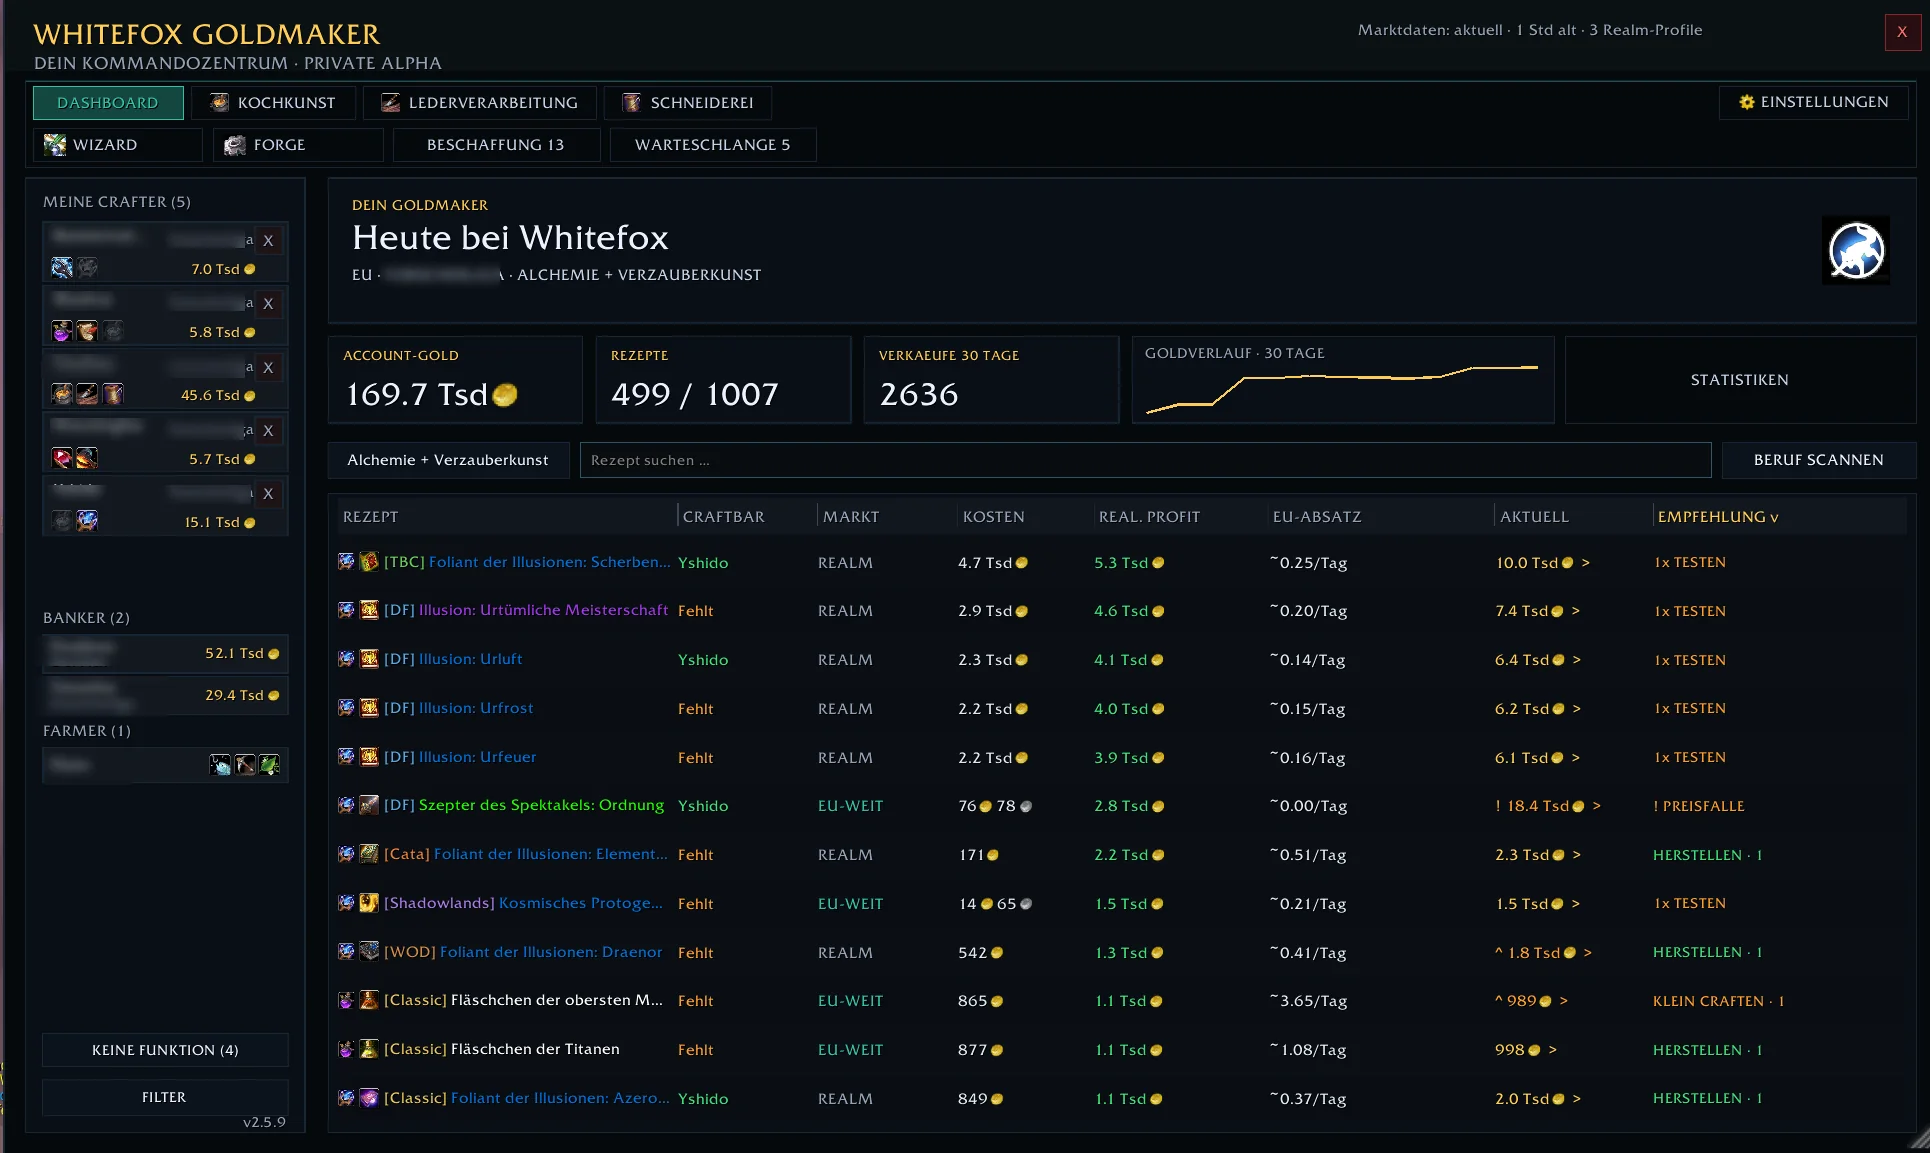The height and width of the screenshot is (1153, 1930).
Task: Click the item icon of Kosmisches Protoge recipe
Action: point(369,903)
